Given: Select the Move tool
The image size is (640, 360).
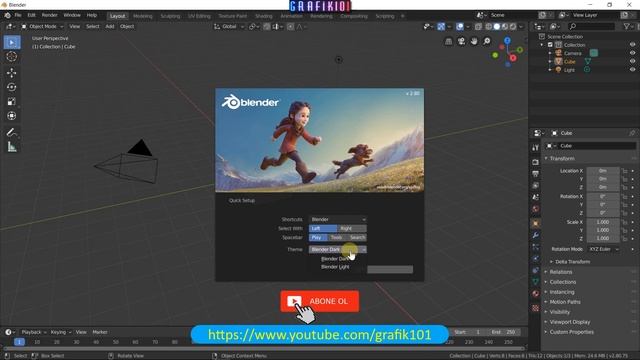Looking at the screenshot, I should click(12, 73).
